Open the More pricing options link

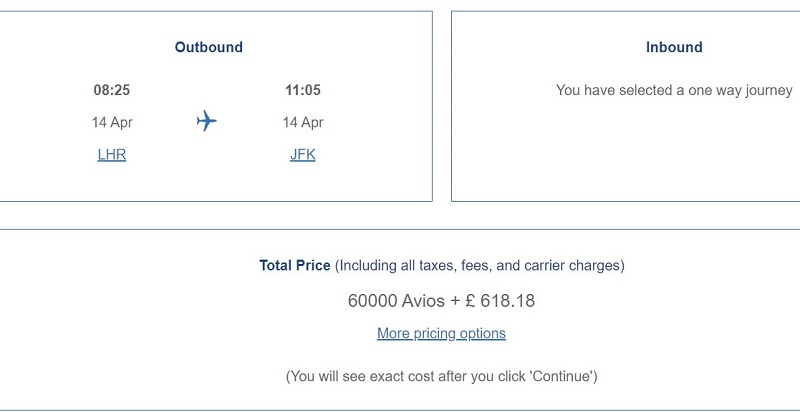tap(441, 333)
